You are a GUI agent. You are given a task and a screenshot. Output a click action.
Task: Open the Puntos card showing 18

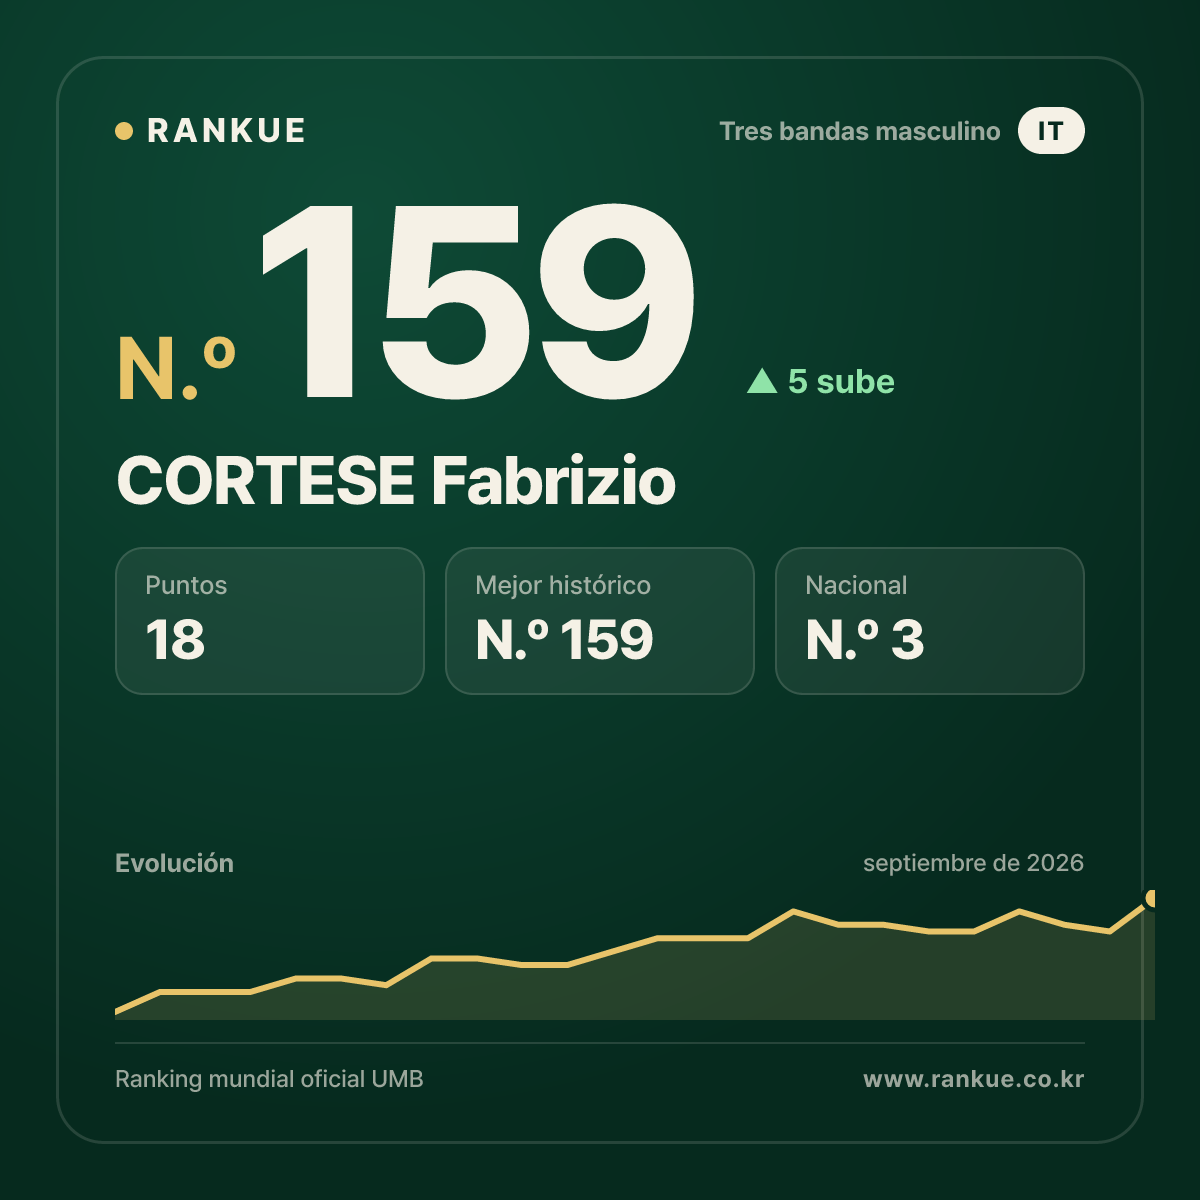click(270, 621)
